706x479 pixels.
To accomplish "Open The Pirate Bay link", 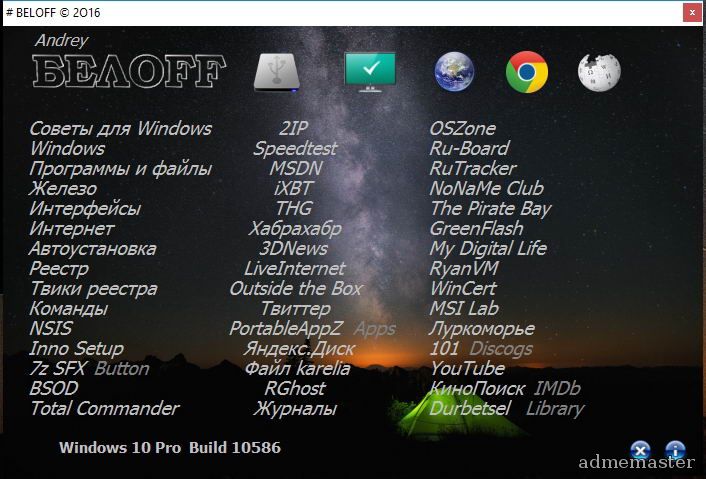I will (x=490, y=208).
